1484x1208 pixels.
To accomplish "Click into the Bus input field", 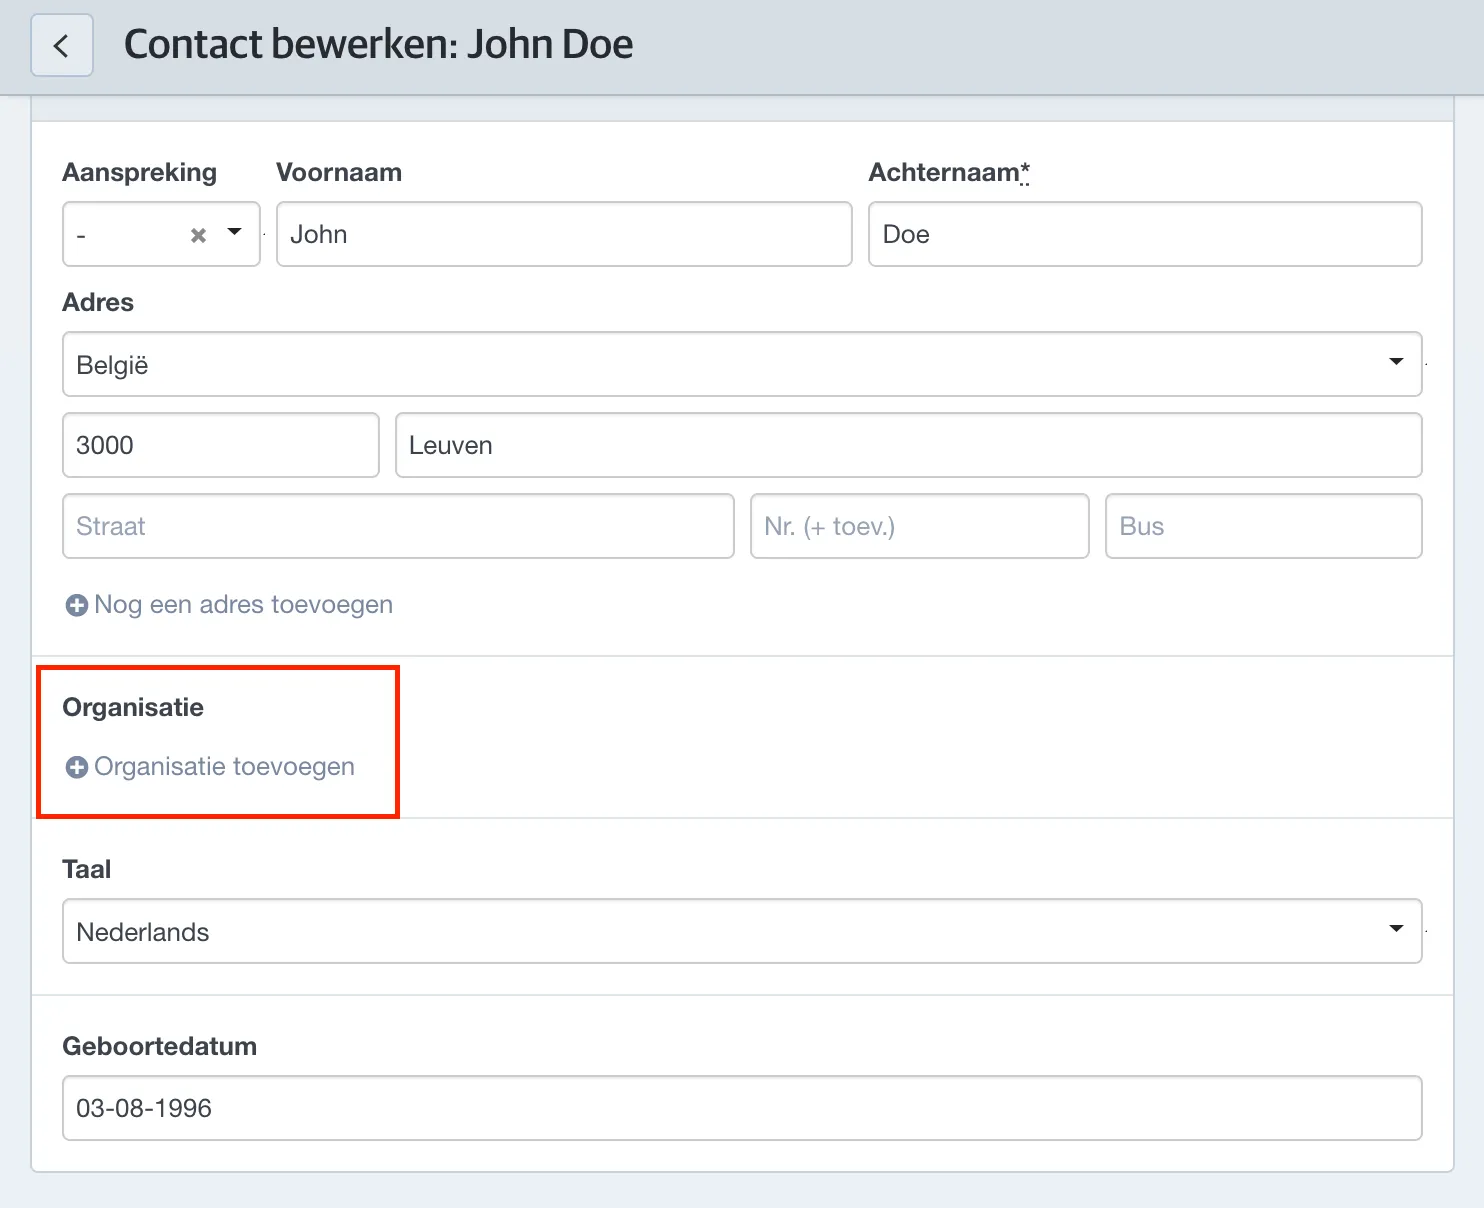I will pos(1264,526).
